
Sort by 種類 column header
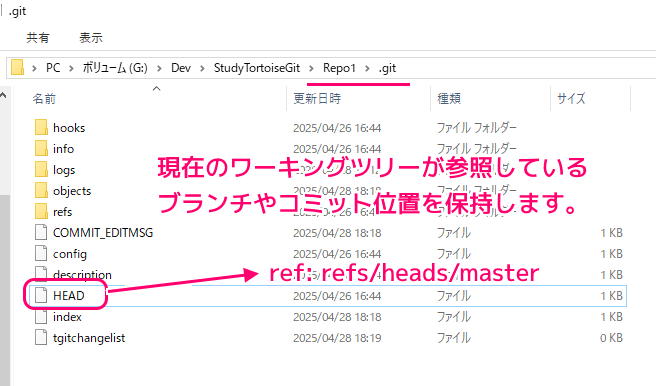coord(449,99)
